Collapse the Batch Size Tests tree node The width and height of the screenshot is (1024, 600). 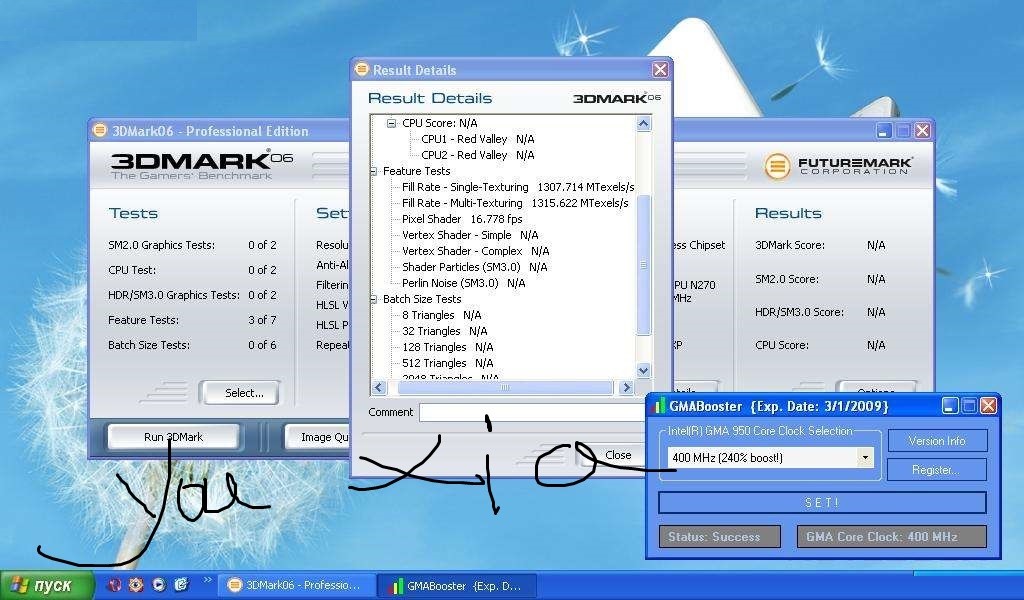click(373, 299)
